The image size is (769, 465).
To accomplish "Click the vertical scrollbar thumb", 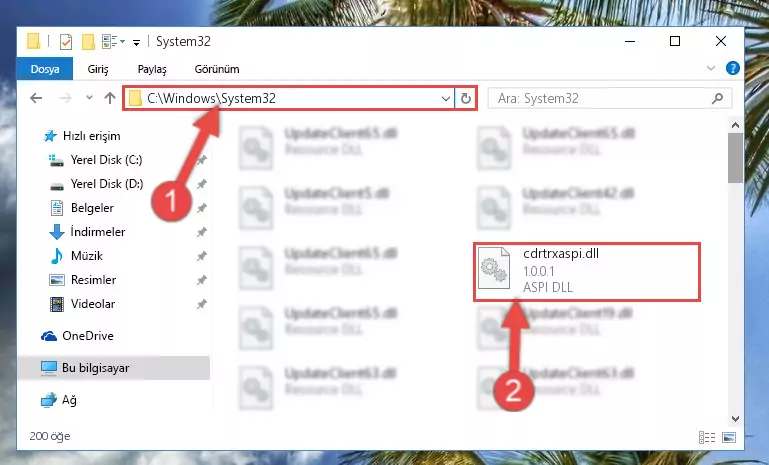I will coord(735,157).
